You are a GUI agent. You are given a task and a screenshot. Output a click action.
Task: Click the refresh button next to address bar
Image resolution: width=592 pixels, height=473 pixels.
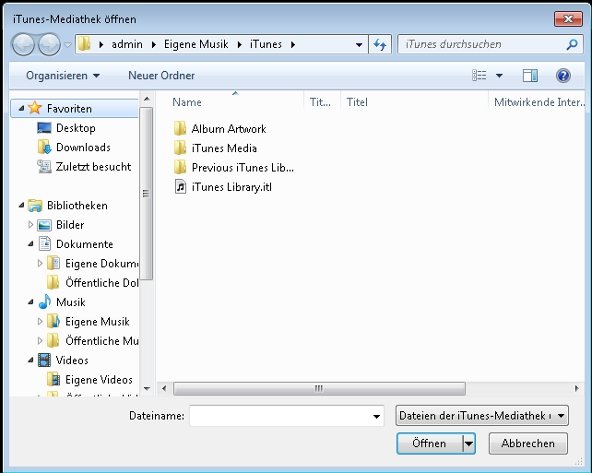coord(380,45)
